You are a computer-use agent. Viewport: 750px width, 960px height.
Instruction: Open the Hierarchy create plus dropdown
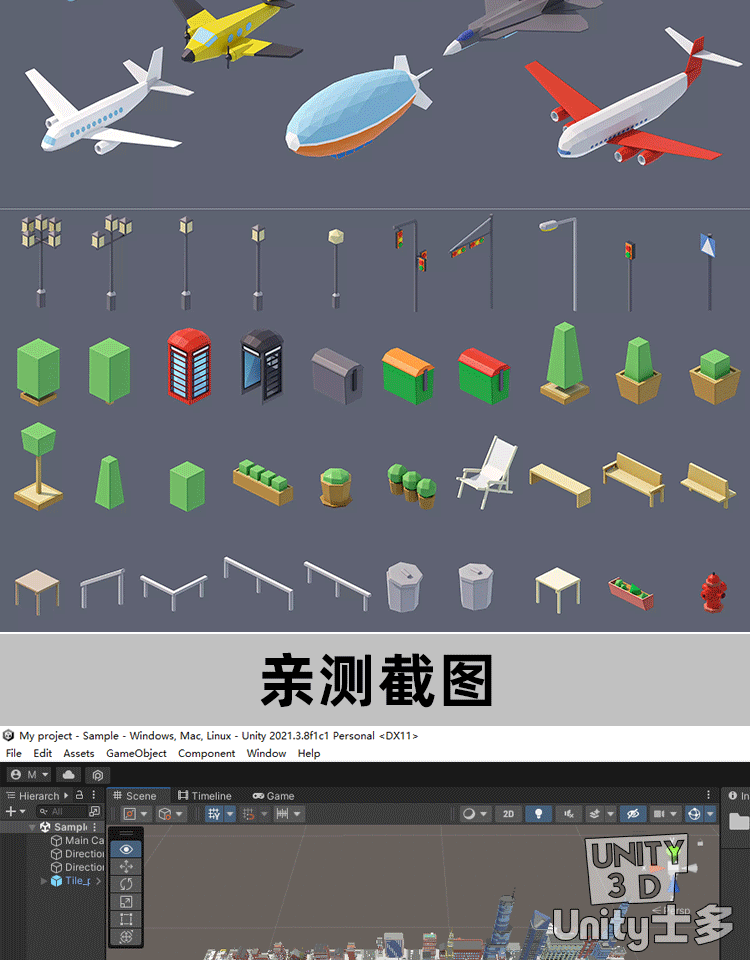coord(15,811)
